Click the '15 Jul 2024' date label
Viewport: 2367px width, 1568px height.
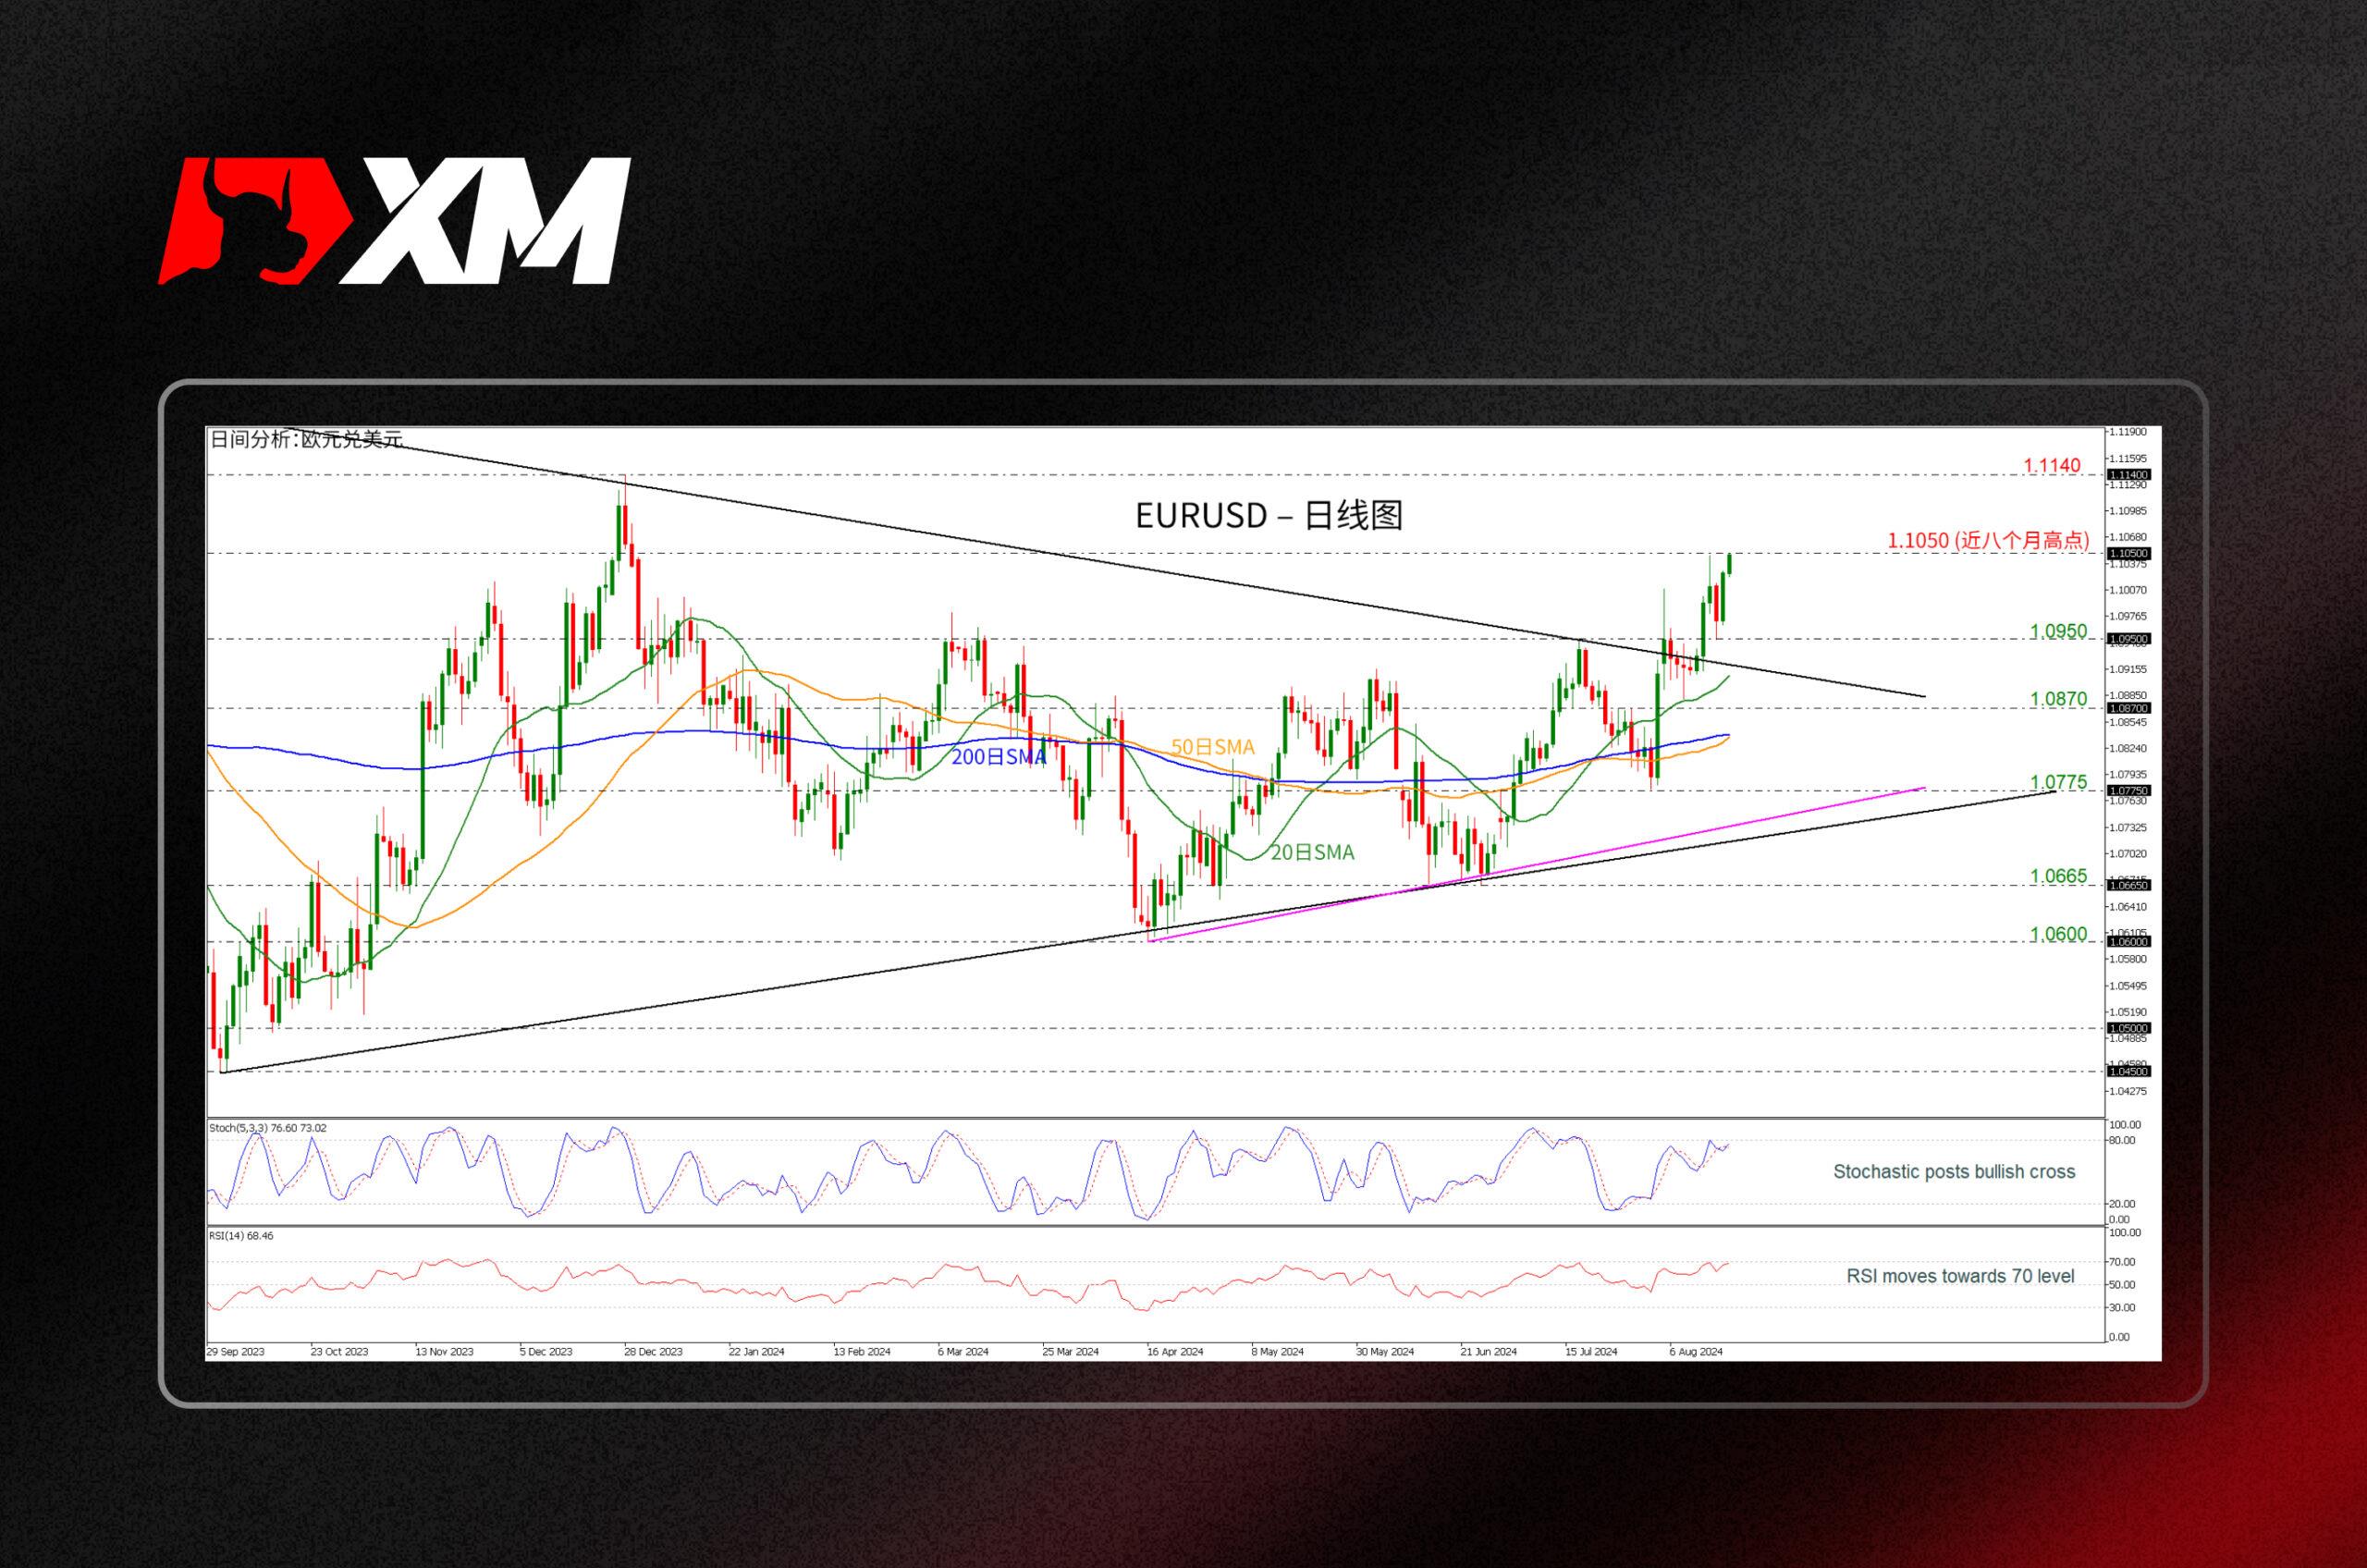(x=1591, y=1352)
